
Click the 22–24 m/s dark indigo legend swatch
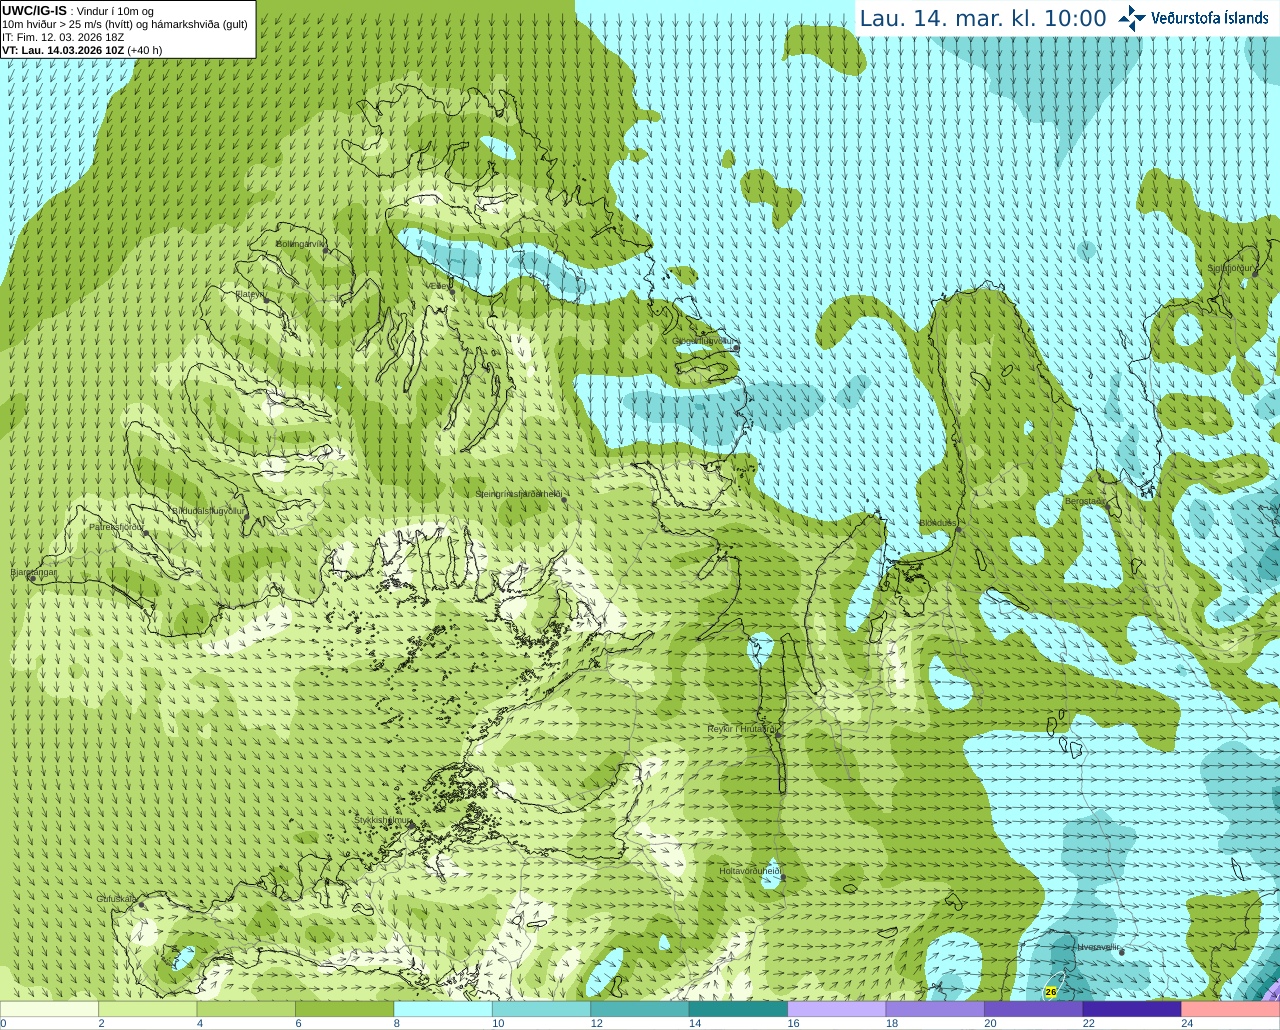1132,1009
